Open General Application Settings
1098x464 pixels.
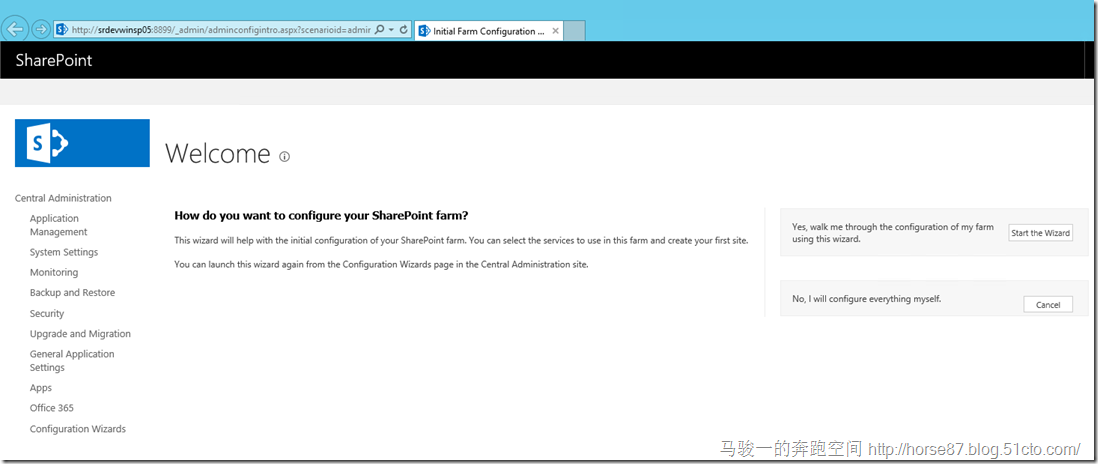[72, 360]
